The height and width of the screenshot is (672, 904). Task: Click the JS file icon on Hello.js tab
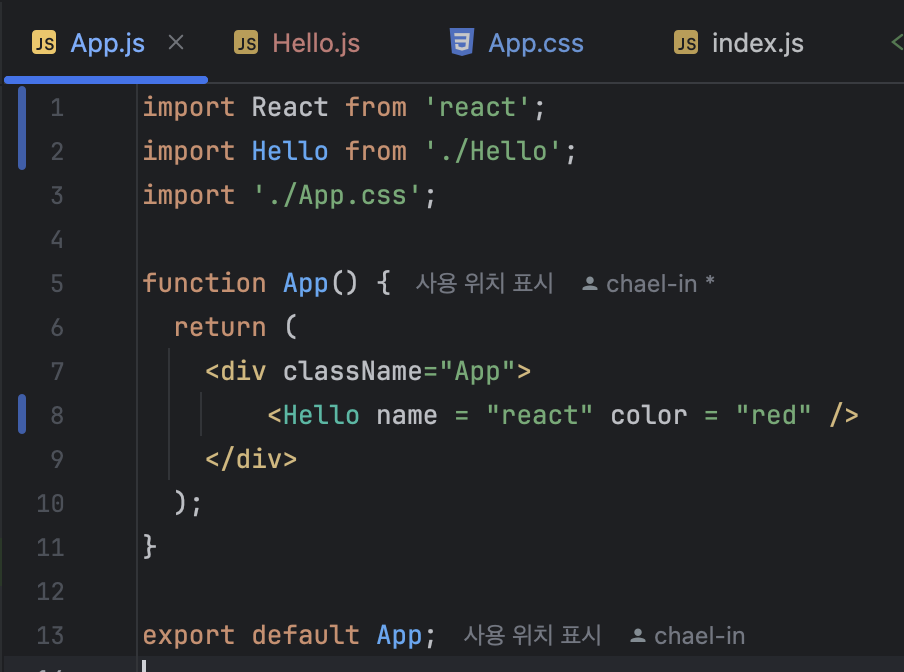pos(246,43)
